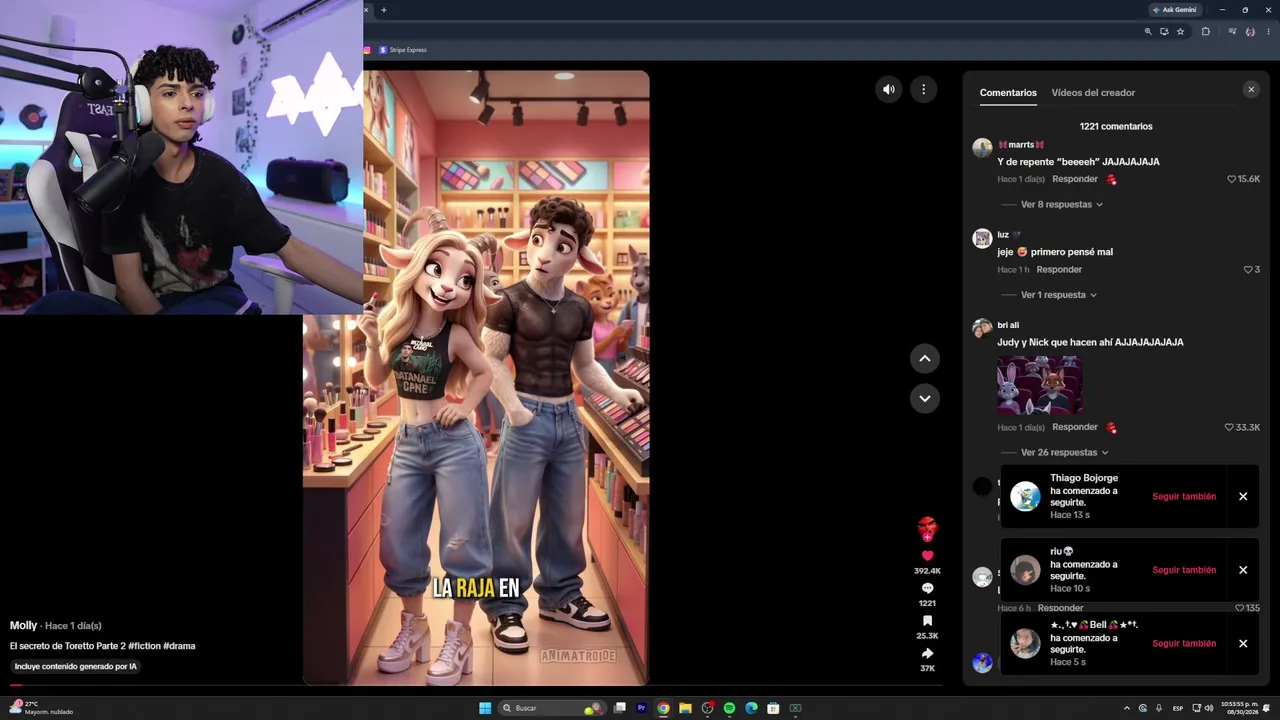The height and width of the screenshot is (720, 1280).
Task: Open Premiere Pro from the taskbar
Action: coord(641,708)
